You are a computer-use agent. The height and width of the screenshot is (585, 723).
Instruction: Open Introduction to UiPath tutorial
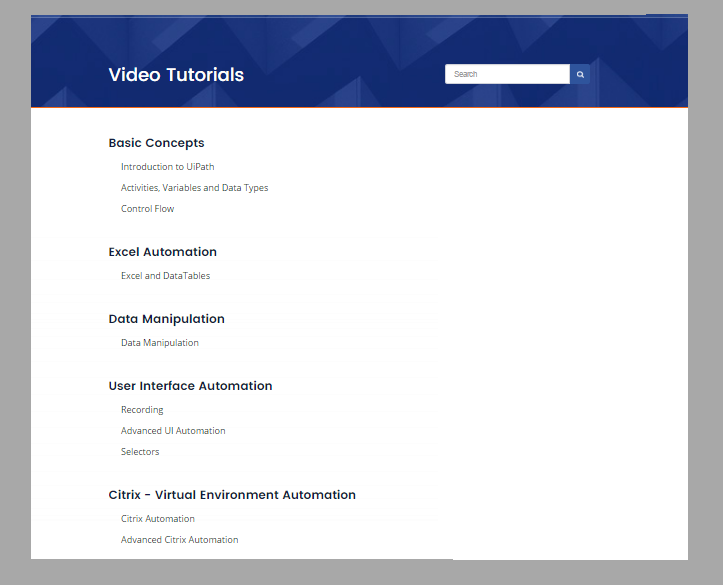coord(168,167)
